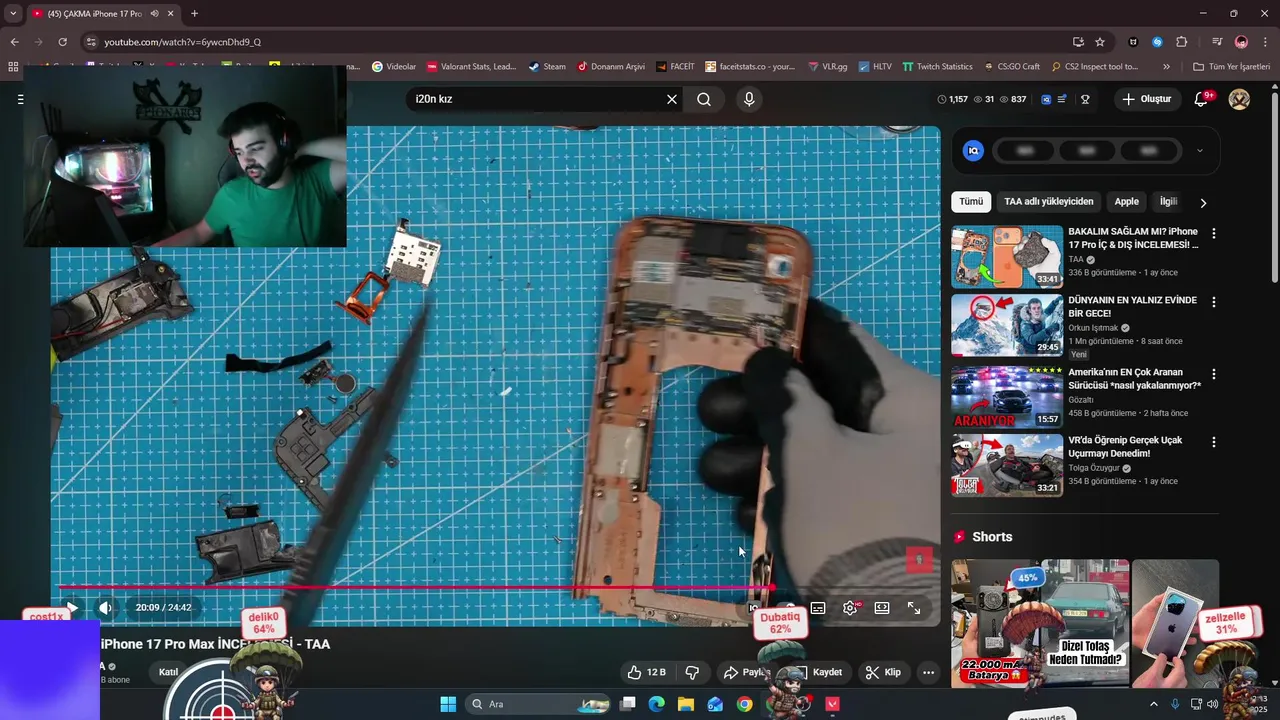Open 'BAKALIM SAĞLAM MI?' video thumbnail
Viewport: 1280px width, 720px height.
pyautogui.click(x=1007, y=256)
